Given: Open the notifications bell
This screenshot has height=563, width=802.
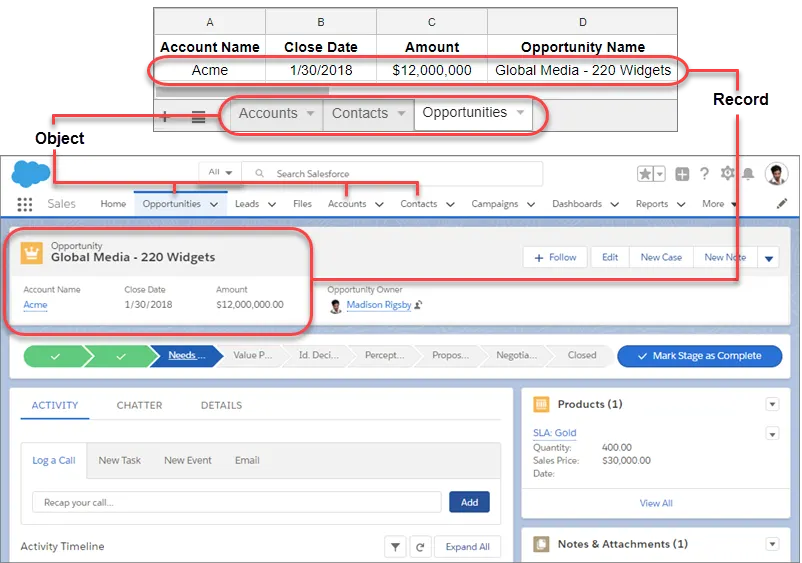Looking at the screenshot, I should 748,174.
